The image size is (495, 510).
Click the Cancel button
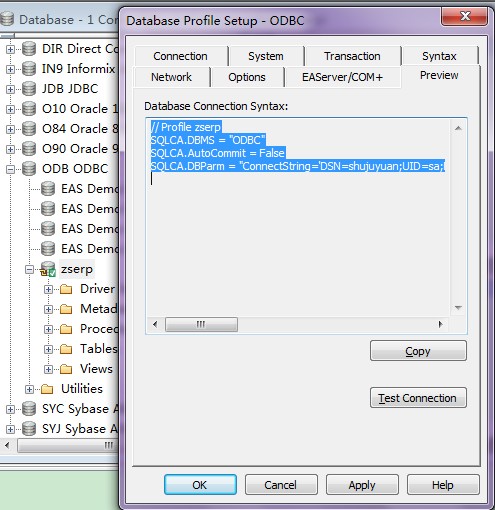[281, 485]
